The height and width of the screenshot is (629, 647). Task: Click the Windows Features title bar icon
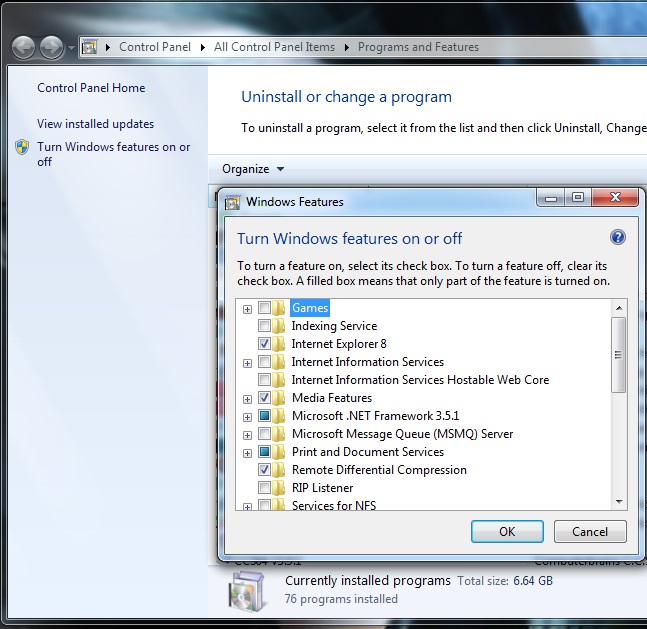click(232, 202)
